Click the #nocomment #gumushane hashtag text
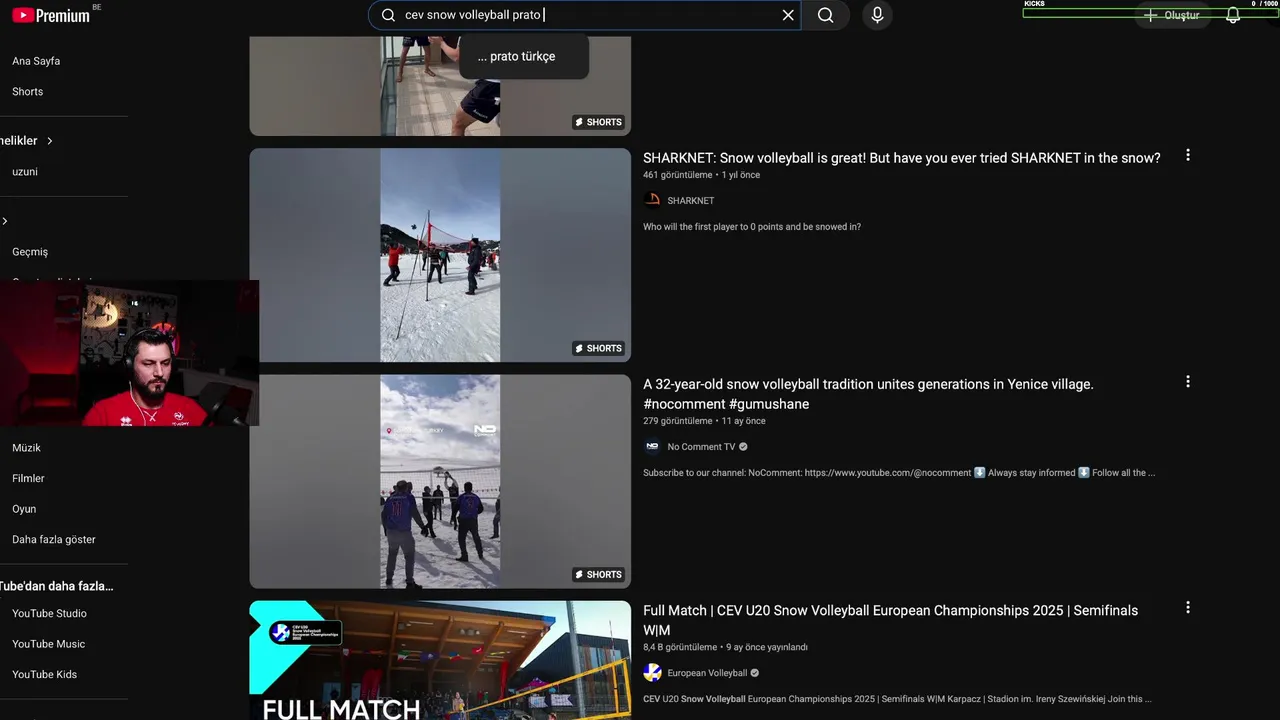Screen dimensions: 1280x720 (726, 404)
